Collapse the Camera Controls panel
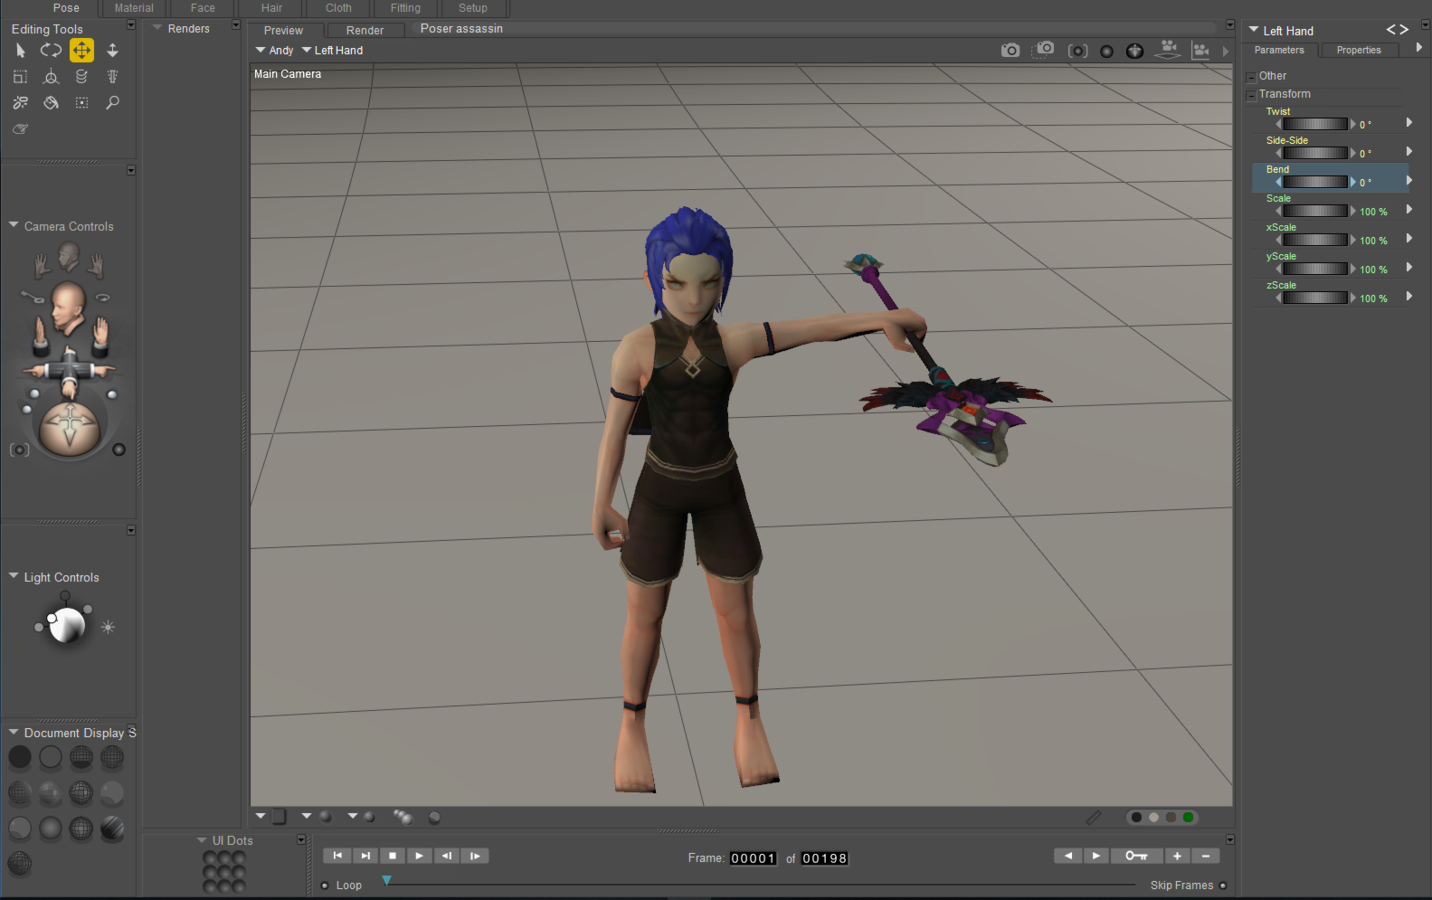The height and width of the screenshot is (900, 1432). point(14,226)
